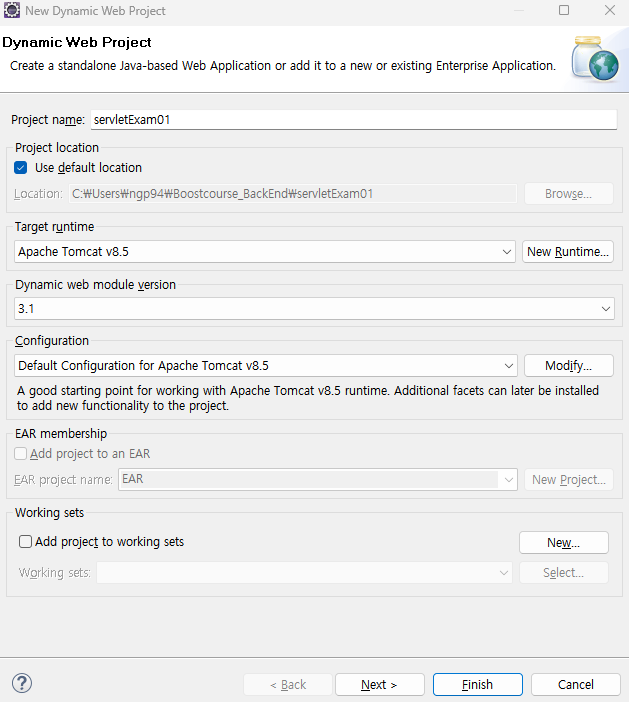629x702 pixels.
Task: Click the New Runtime... button
Action: coord(568,252)
